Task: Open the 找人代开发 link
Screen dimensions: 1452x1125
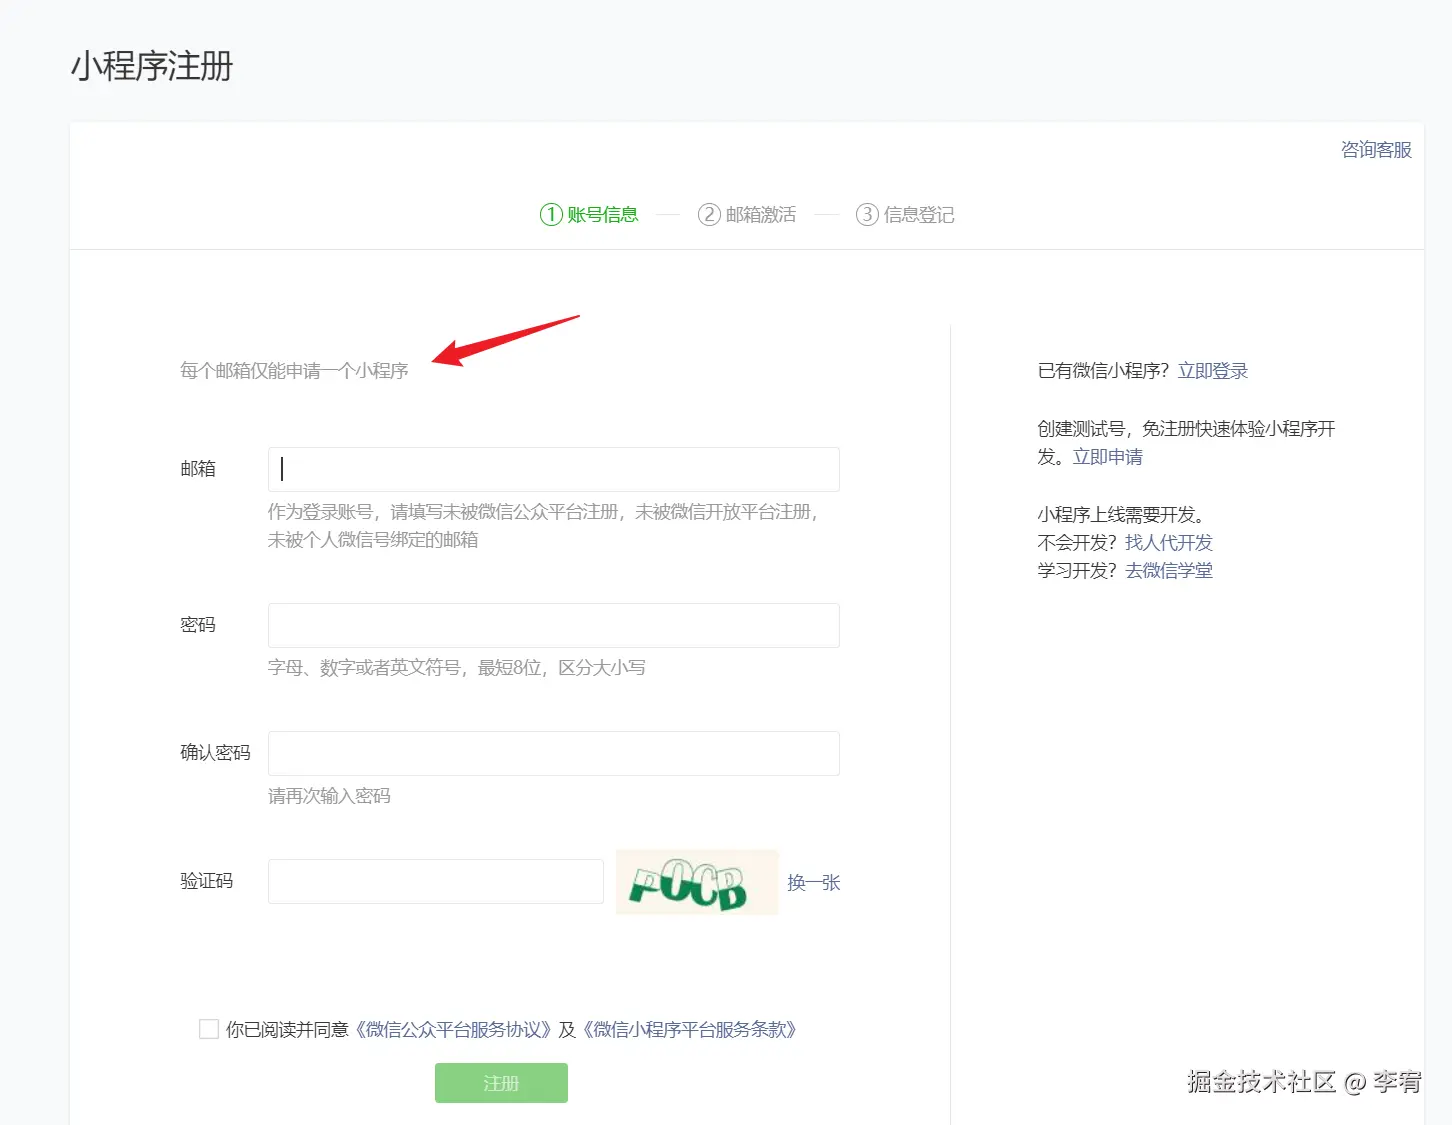Action: tap(1169, 543)
